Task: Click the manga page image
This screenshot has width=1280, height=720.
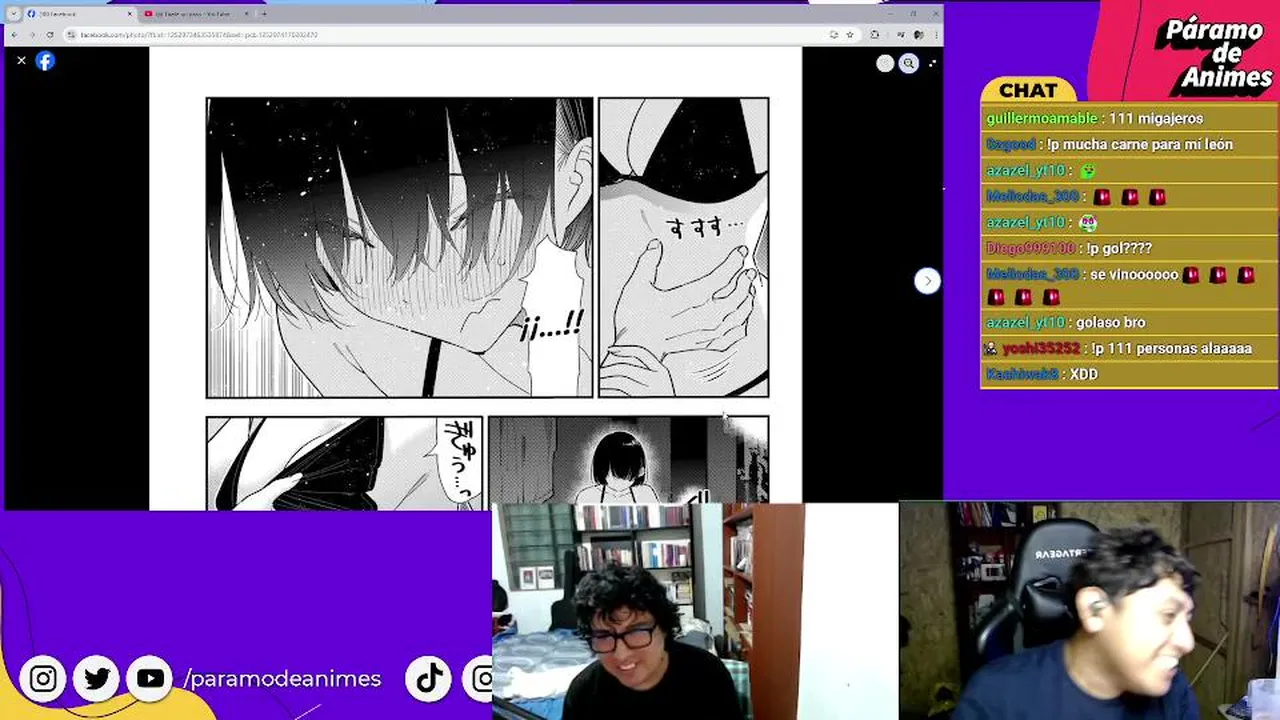Action: 476,279
